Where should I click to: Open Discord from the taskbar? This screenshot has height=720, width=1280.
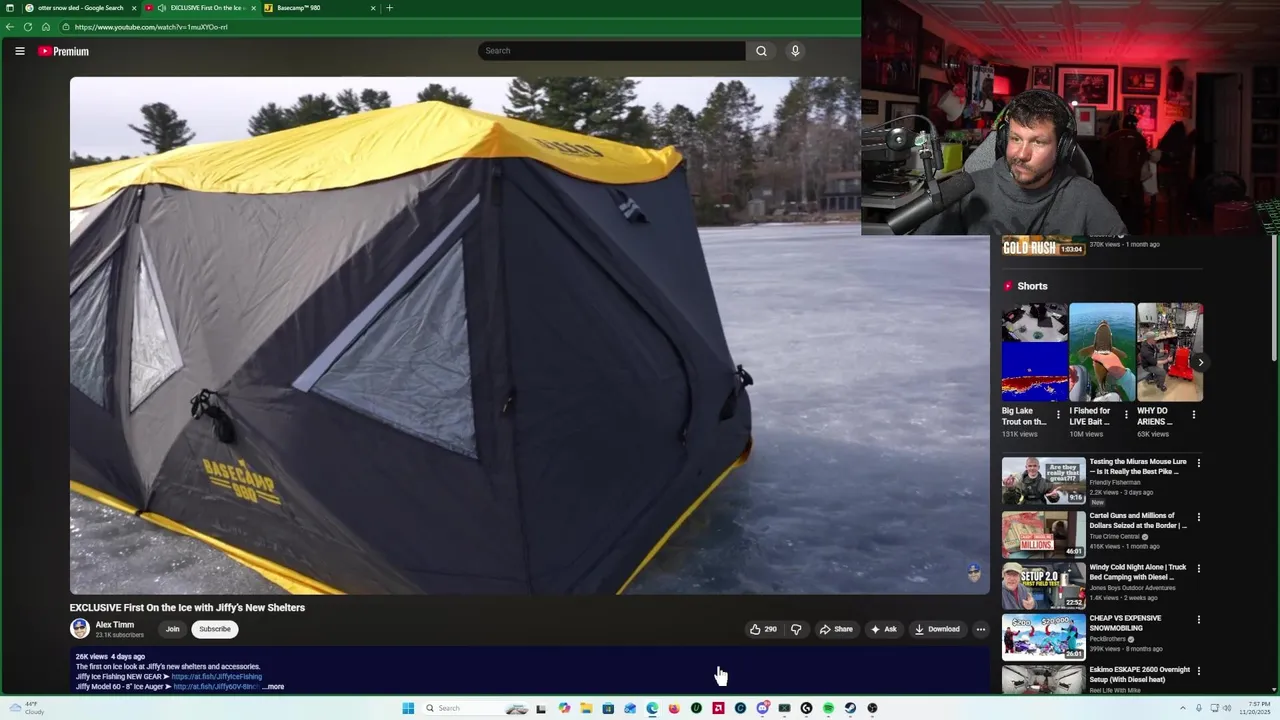(x=763, y=708)
